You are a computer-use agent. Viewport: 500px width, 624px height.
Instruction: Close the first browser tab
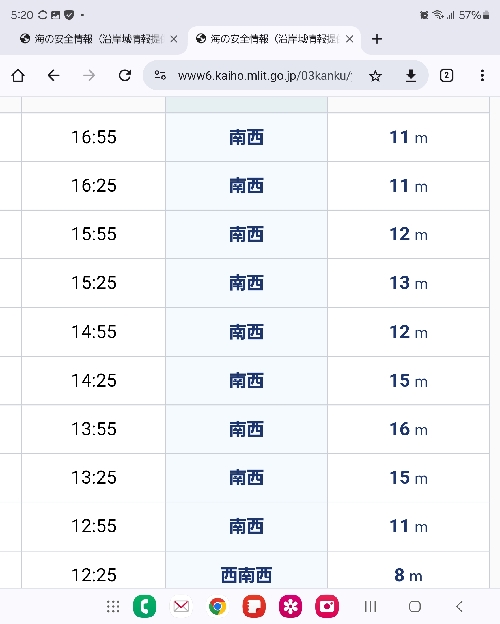click(x=174, y=39)
